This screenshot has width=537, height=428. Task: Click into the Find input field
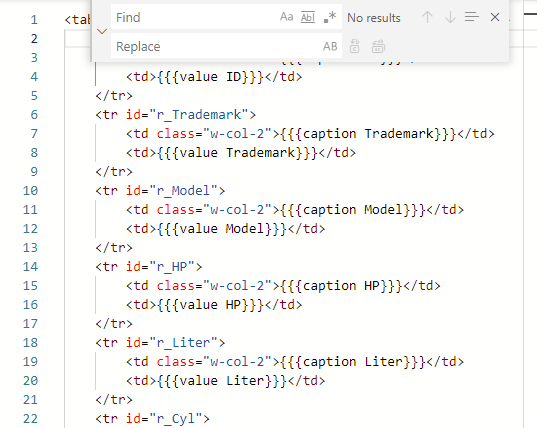(x=195, y=17)
